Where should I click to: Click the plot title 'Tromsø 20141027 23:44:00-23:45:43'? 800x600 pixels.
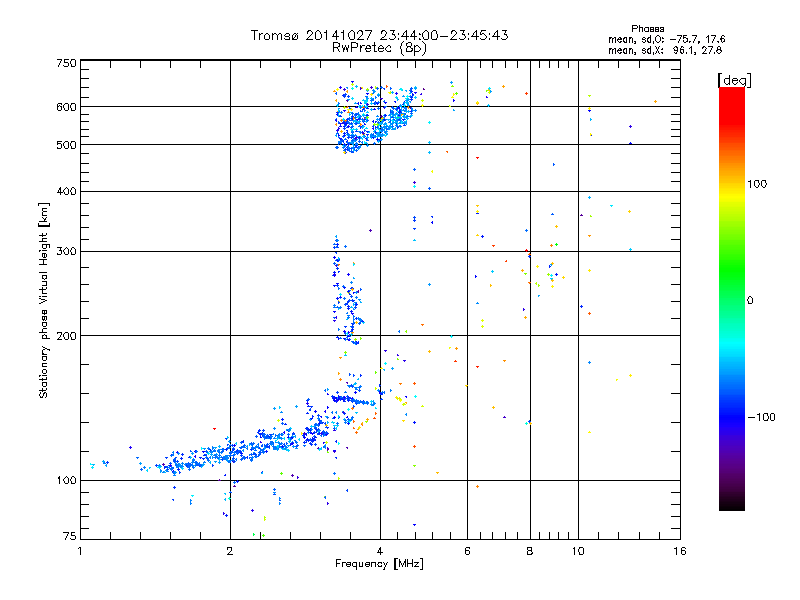coord(379,35)
